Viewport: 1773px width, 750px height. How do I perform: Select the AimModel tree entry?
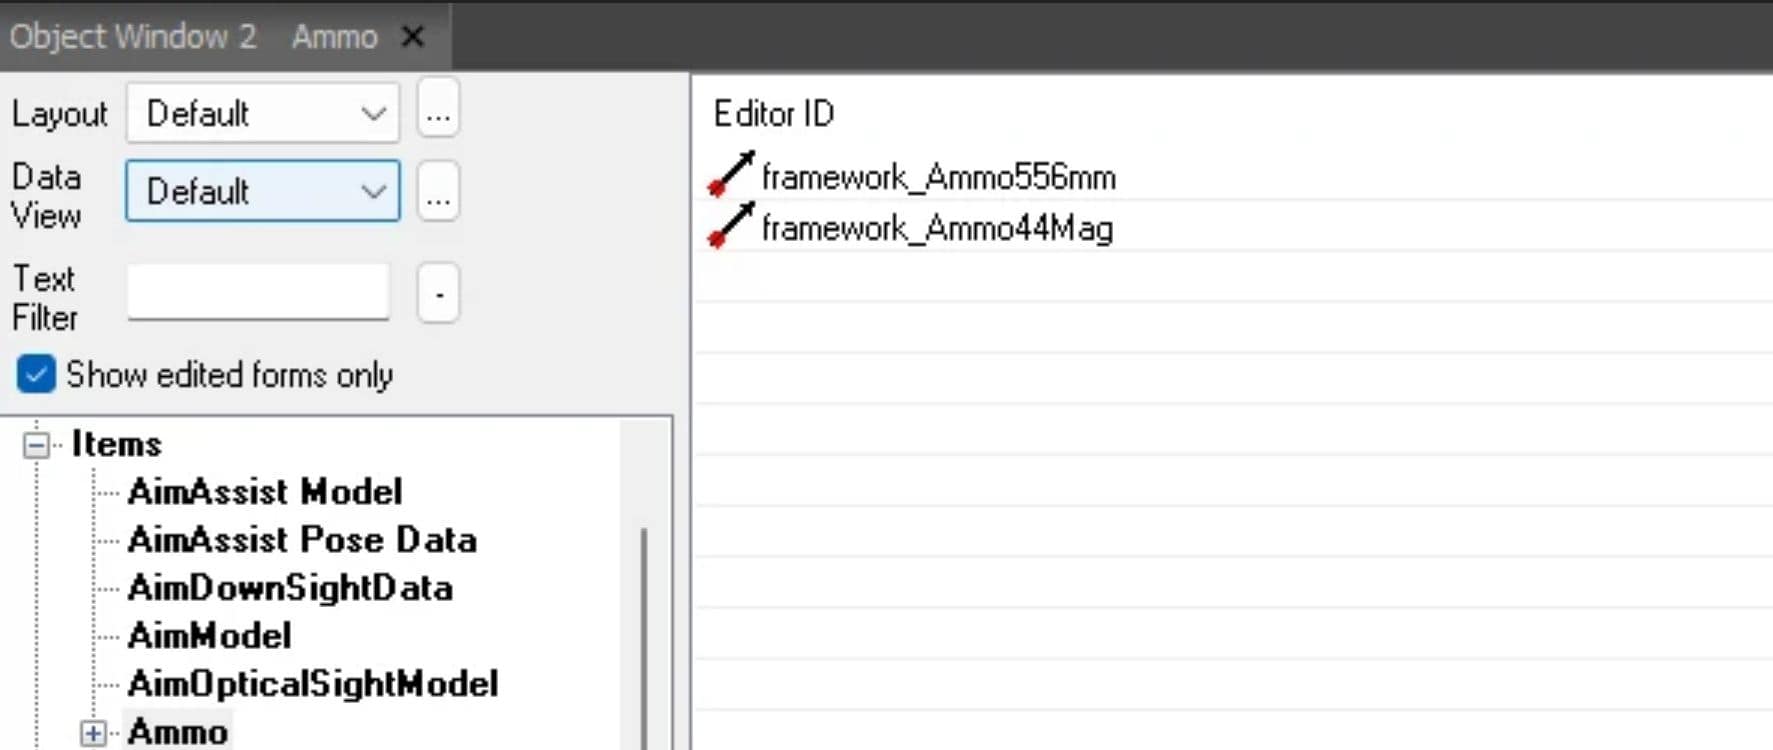210,636
